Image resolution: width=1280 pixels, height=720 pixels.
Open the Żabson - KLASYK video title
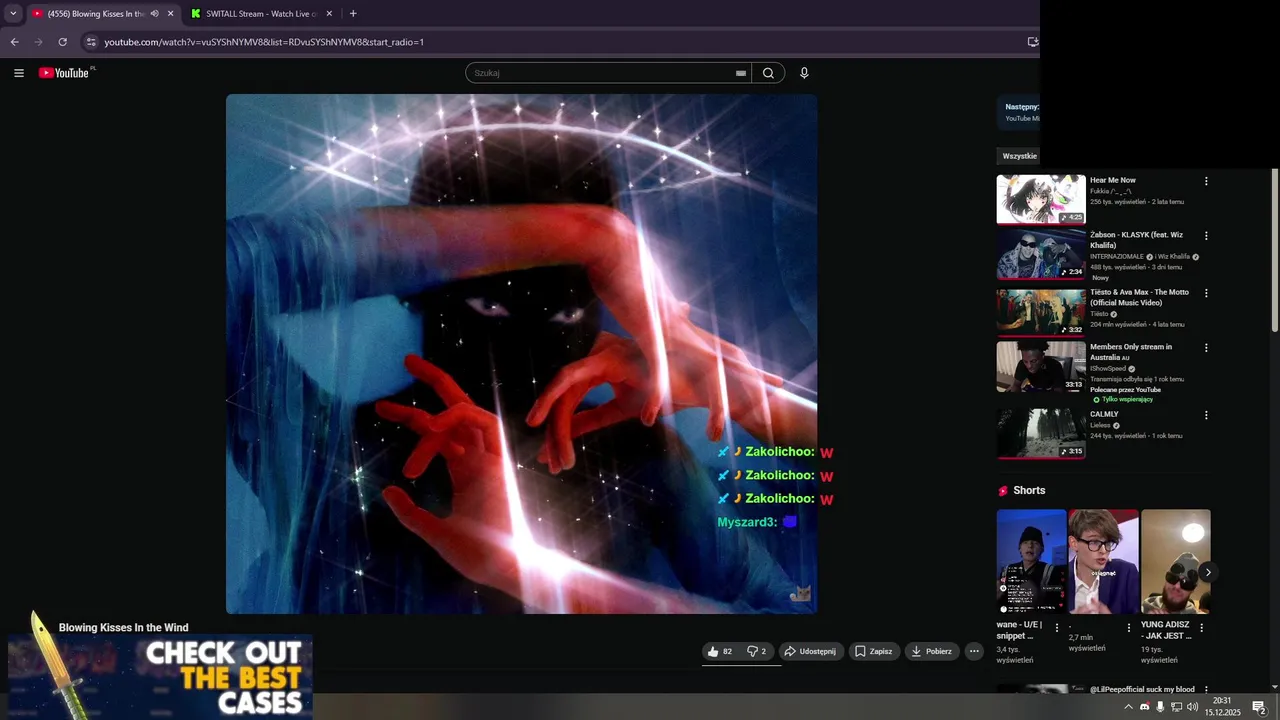1136,240
